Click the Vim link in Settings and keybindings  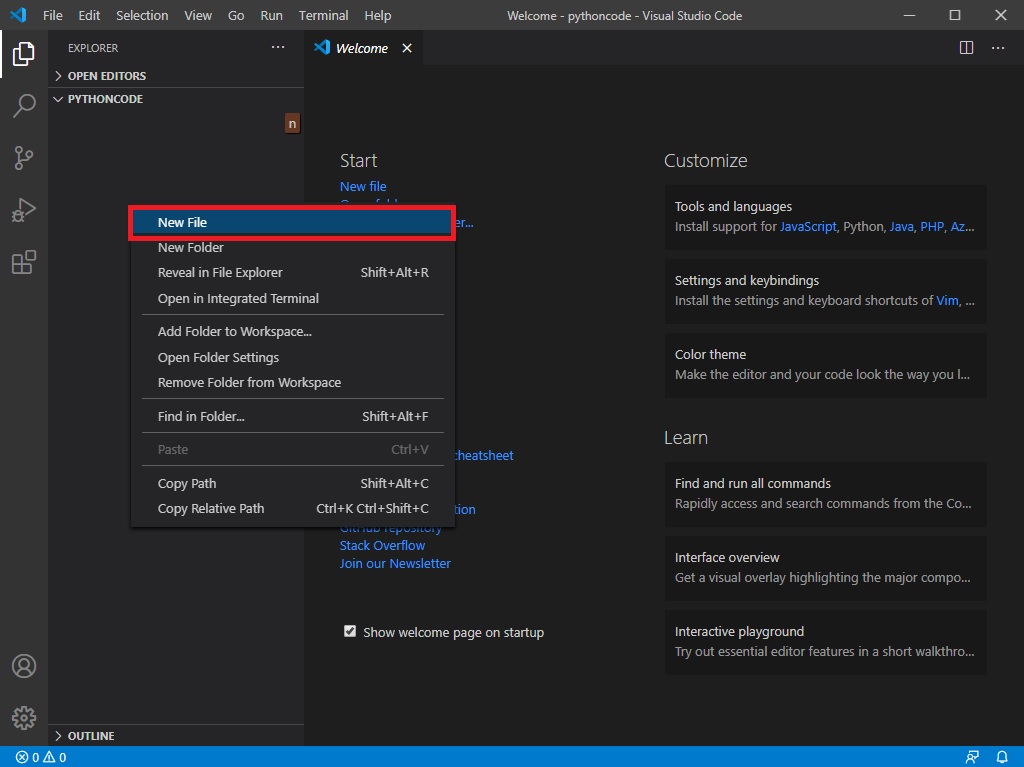point(947,301)
